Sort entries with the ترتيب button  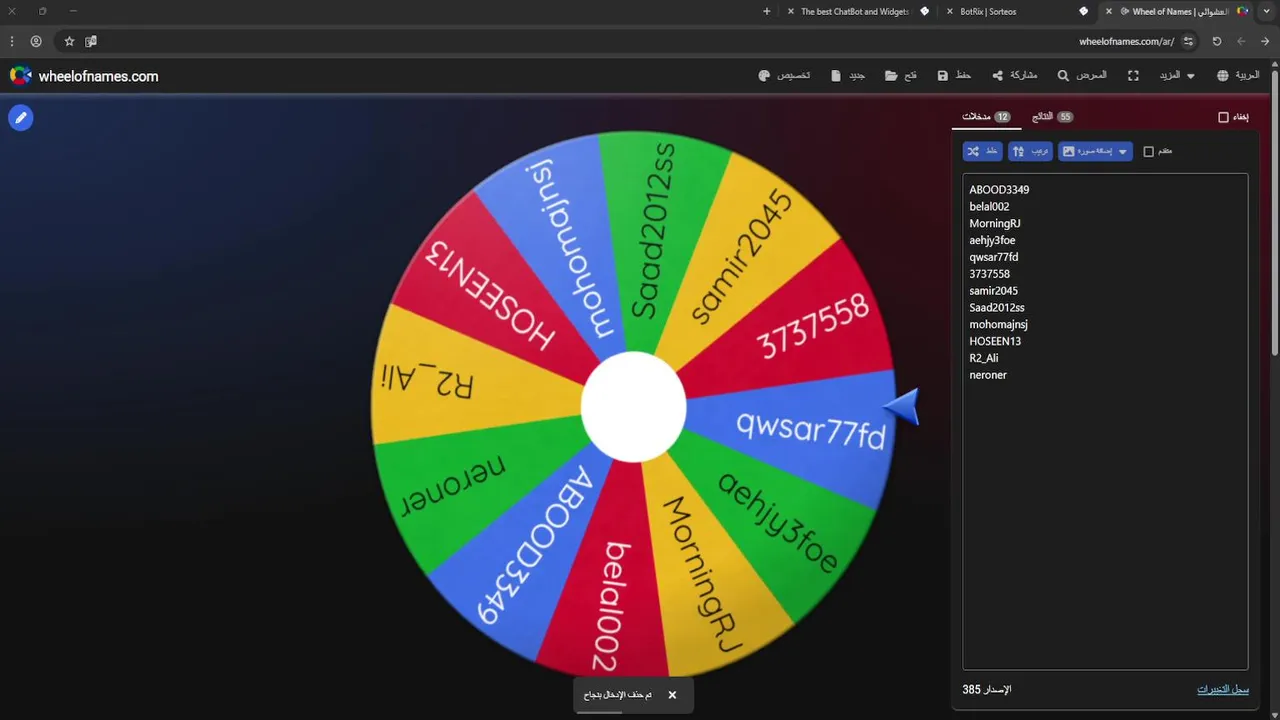(1030, 151)
